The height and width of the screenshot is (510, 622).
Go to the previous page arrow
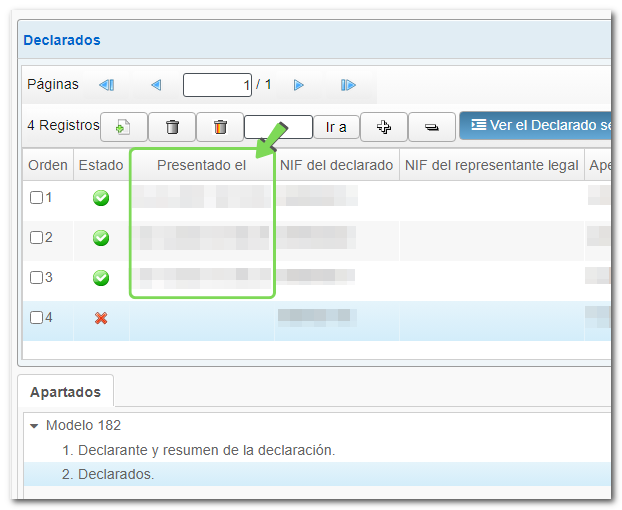[156, 85]
